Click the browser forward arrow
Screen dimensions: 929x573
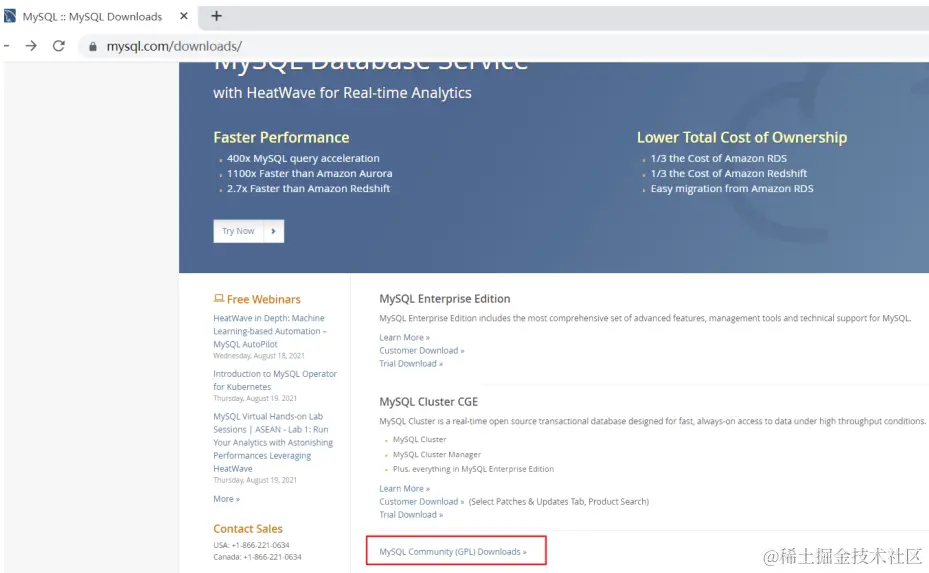(31, 46)
